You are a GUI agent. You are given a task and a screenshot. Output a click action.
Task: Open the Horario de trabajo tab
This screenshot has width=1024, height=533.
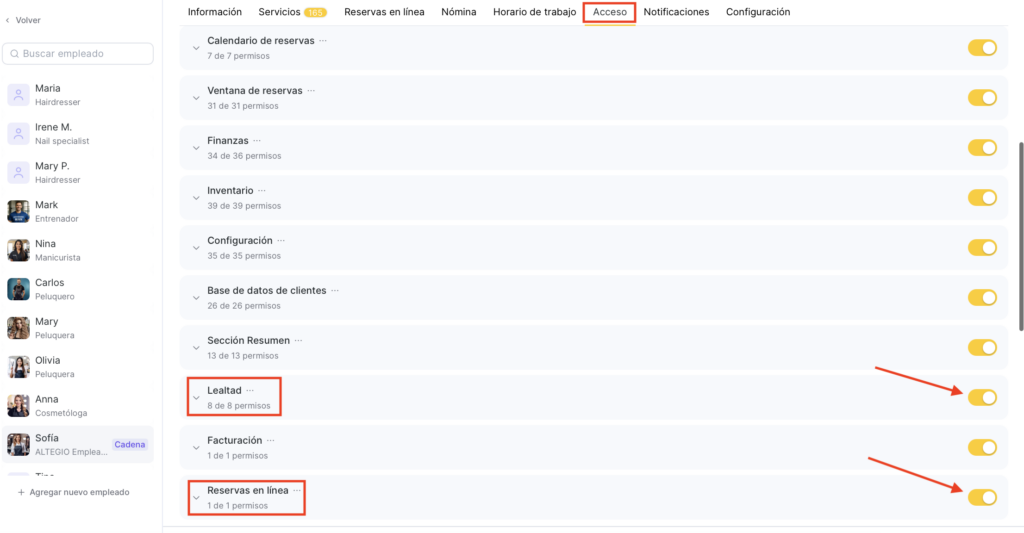(534, 12)
